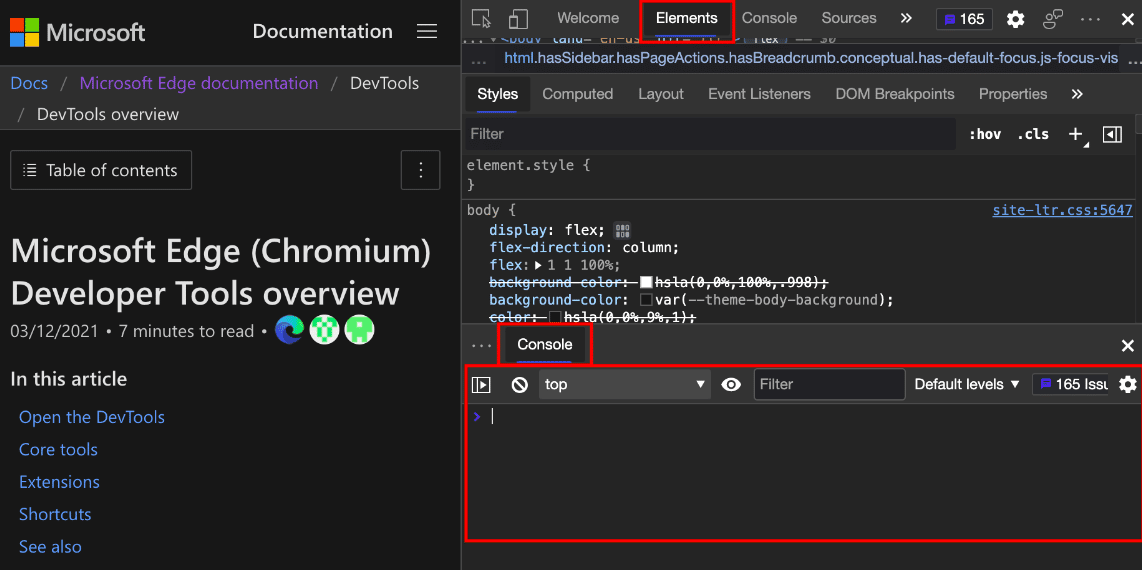Image resolution: width=1142 pixels, height=570 pixels.
Task: Click the breadcrumb overflow ellipsis
Action: tap(479, 63)
